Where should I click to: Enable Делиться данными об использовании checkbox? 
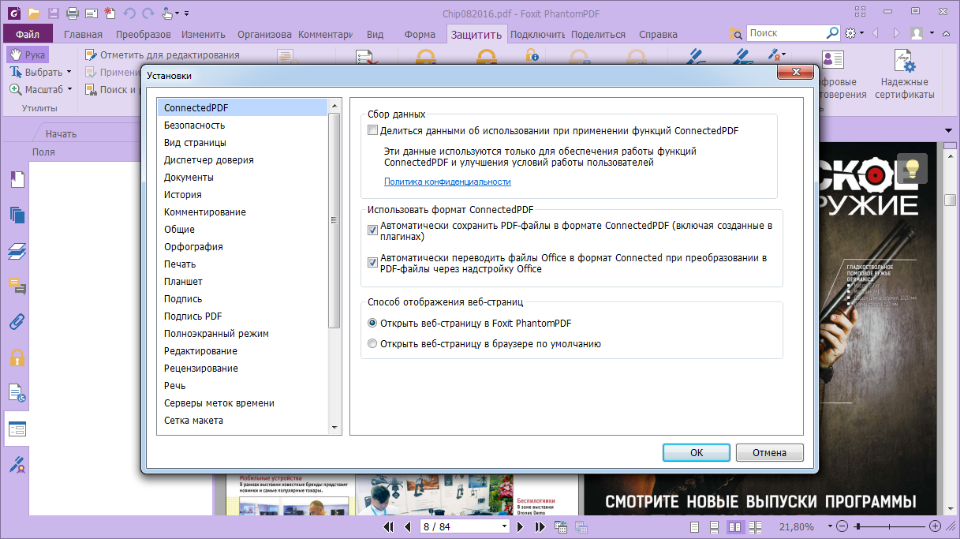point(372,130)
